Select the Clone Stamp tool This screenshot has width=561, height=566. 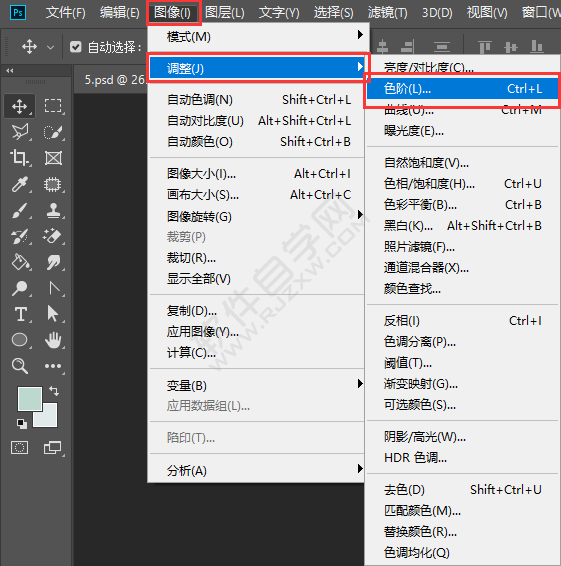53,210
